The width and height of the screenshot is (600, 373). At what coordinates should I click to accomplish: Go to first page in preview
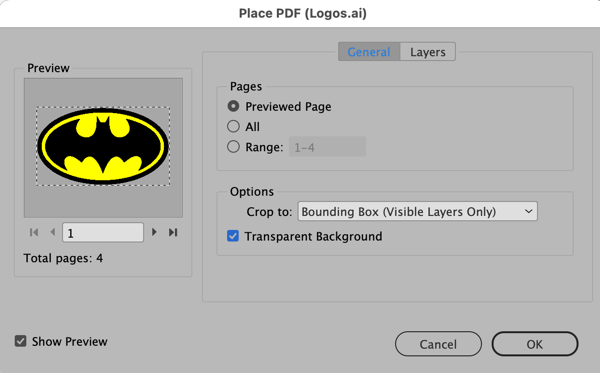click(34, 232)
